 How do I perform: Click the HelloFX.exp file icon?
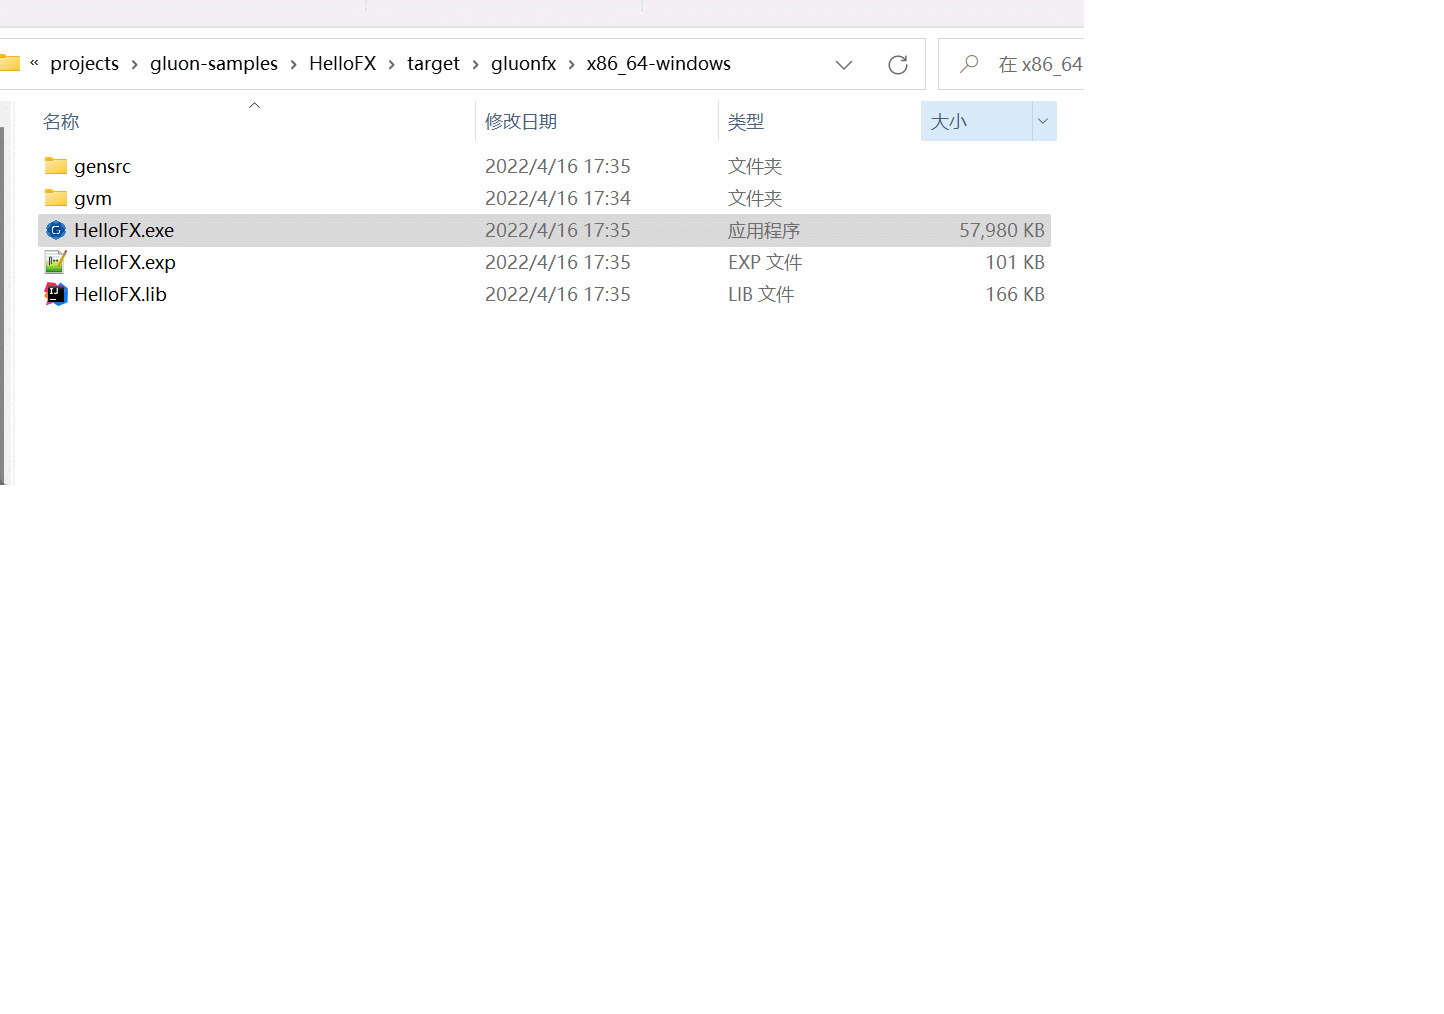pos(56,261)
